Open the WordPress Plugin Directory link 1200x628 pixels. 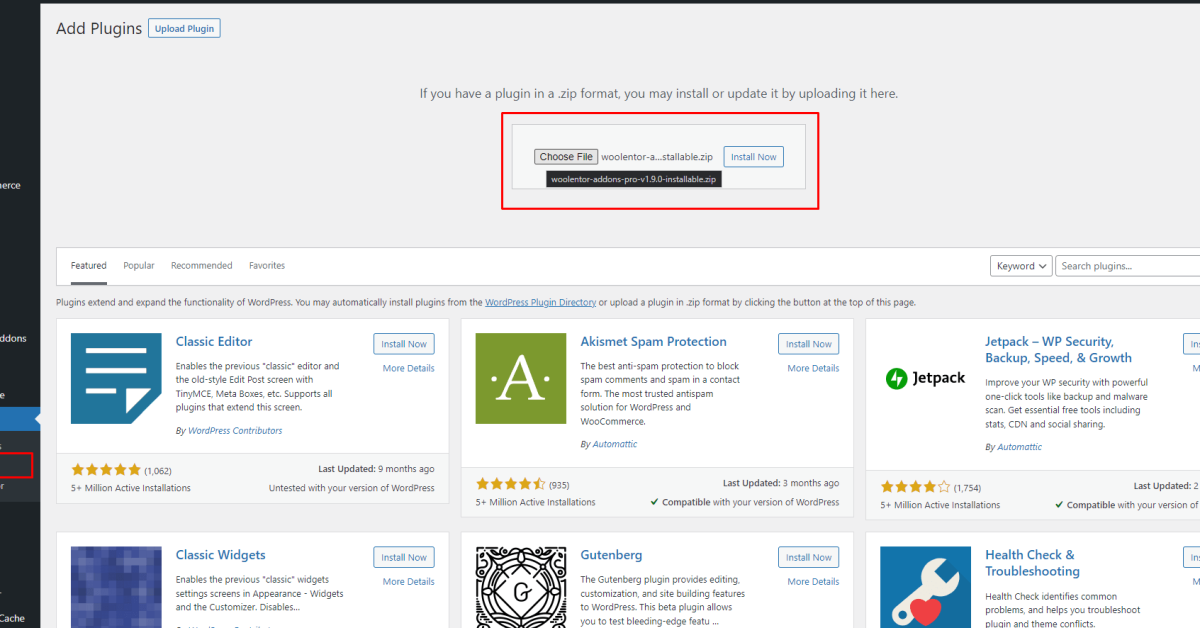click(540, 301)
